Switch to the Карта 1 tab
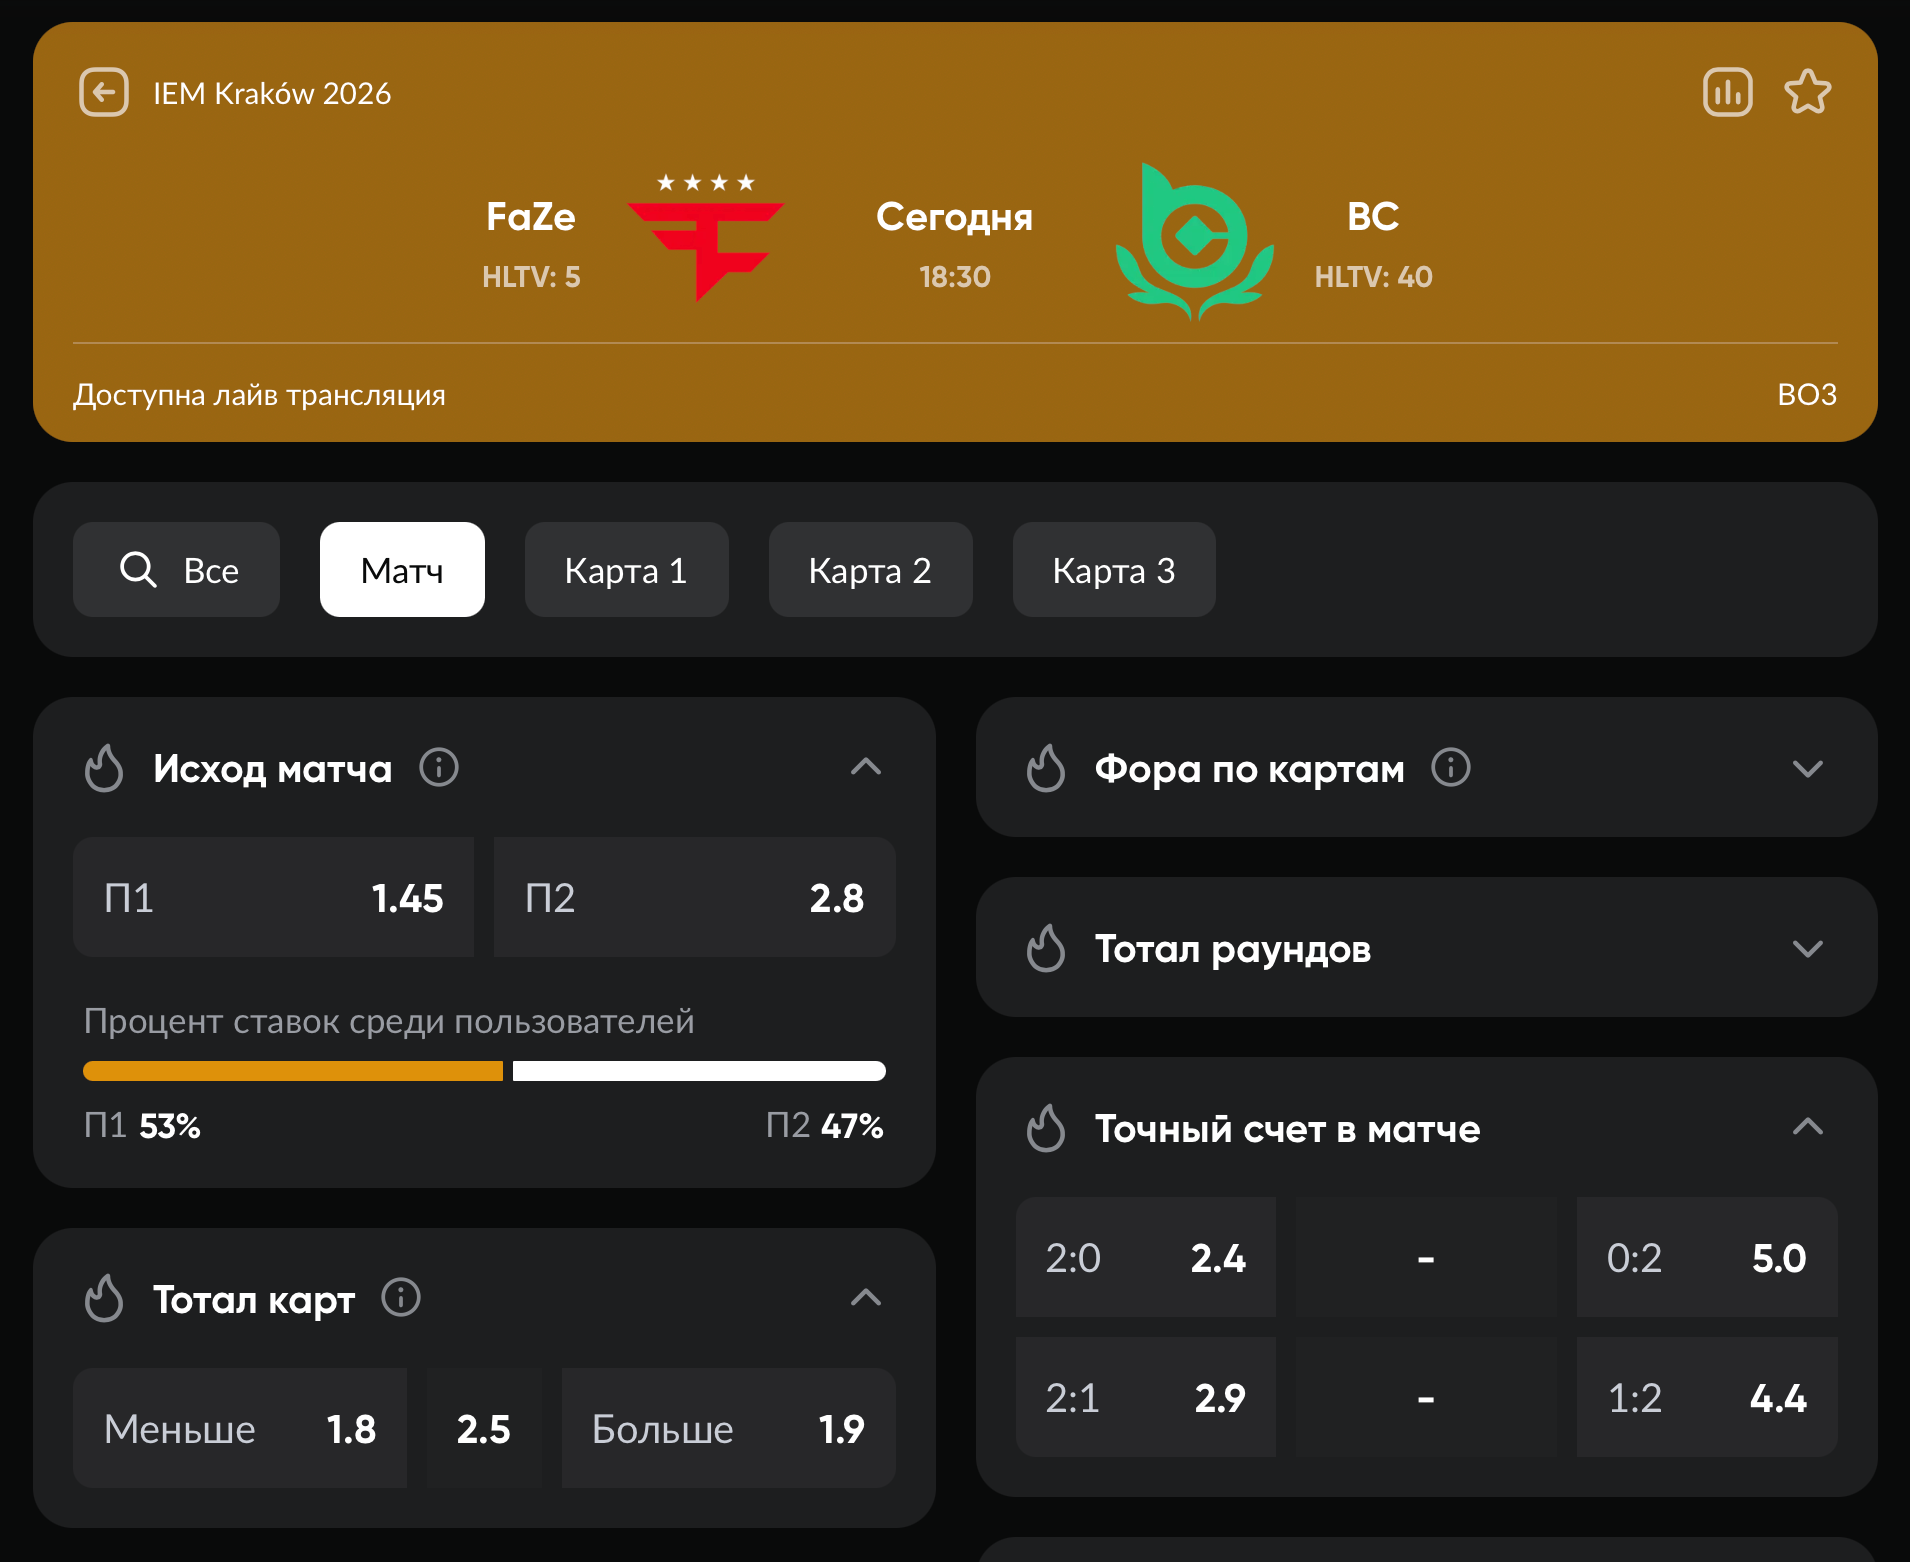 626,570
